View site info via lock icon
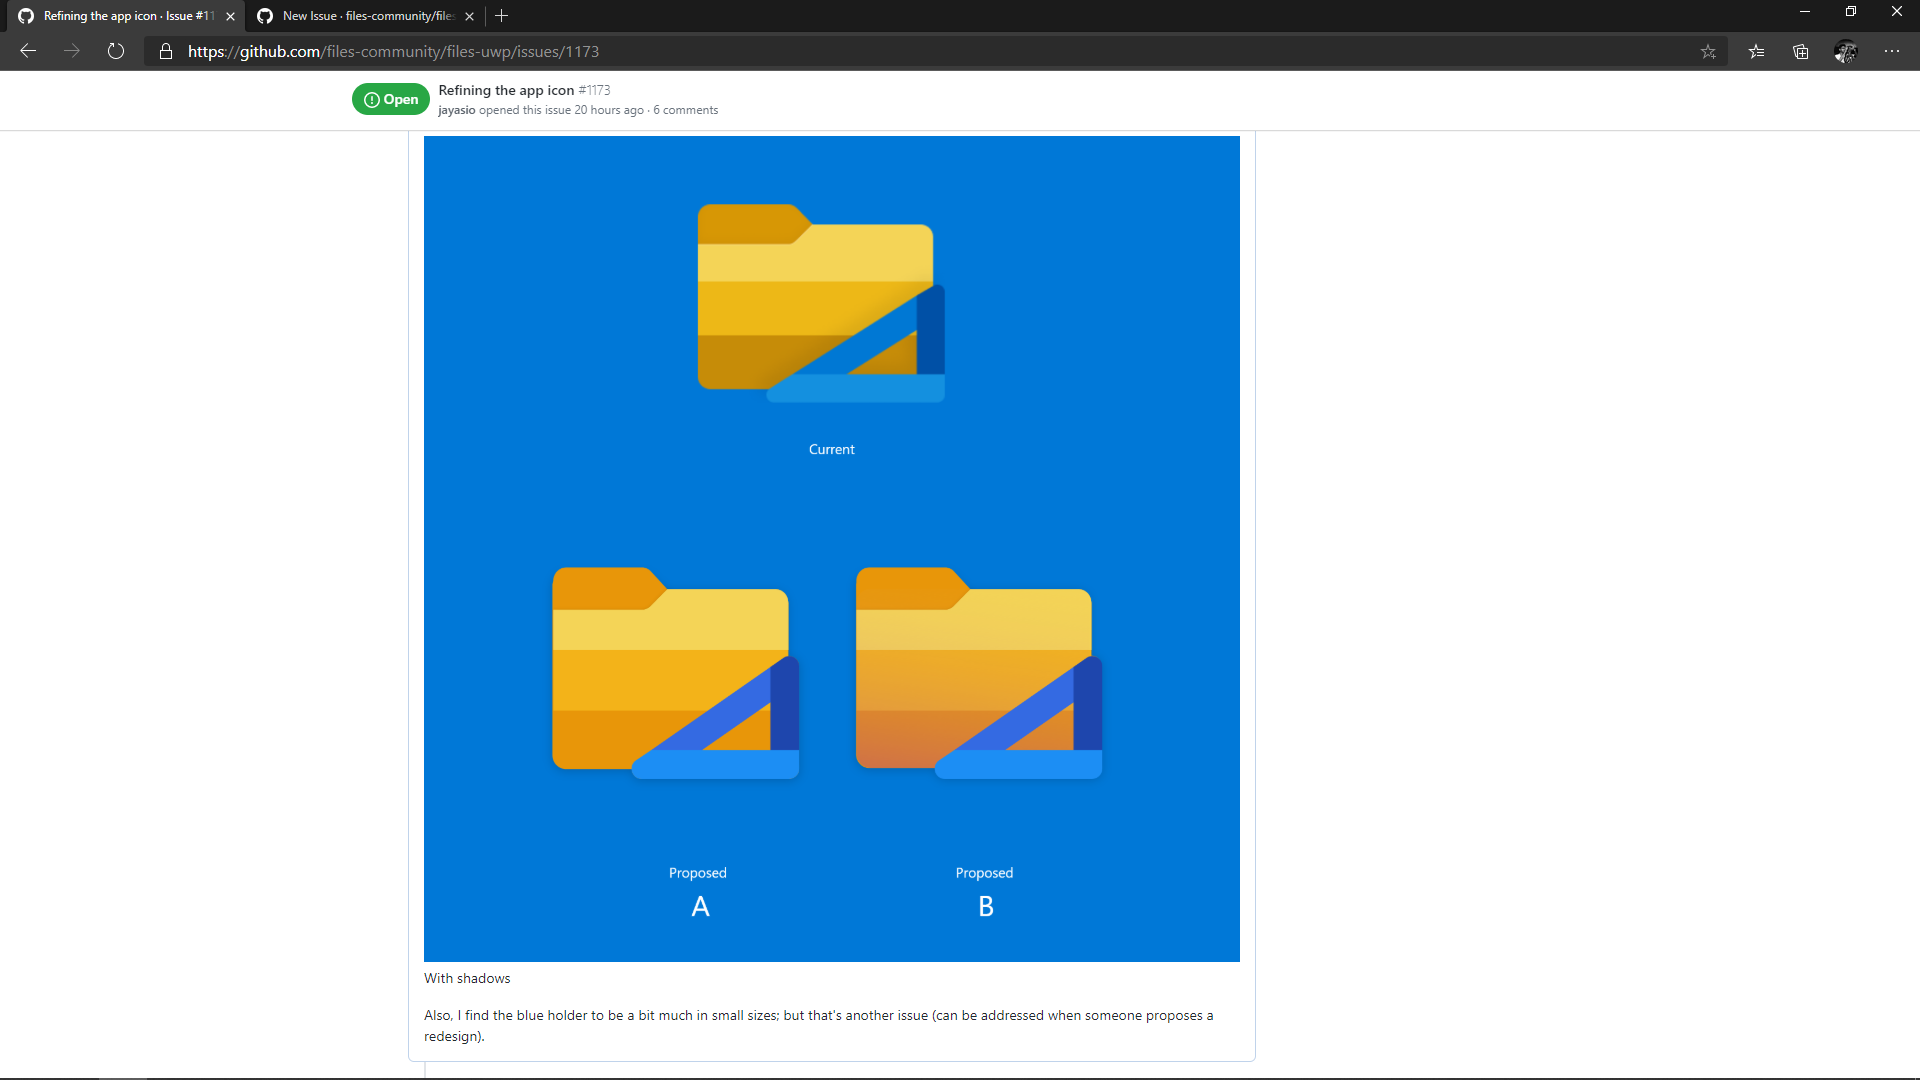Screen dimensions: 1920x1080 [x=166, y=51]
